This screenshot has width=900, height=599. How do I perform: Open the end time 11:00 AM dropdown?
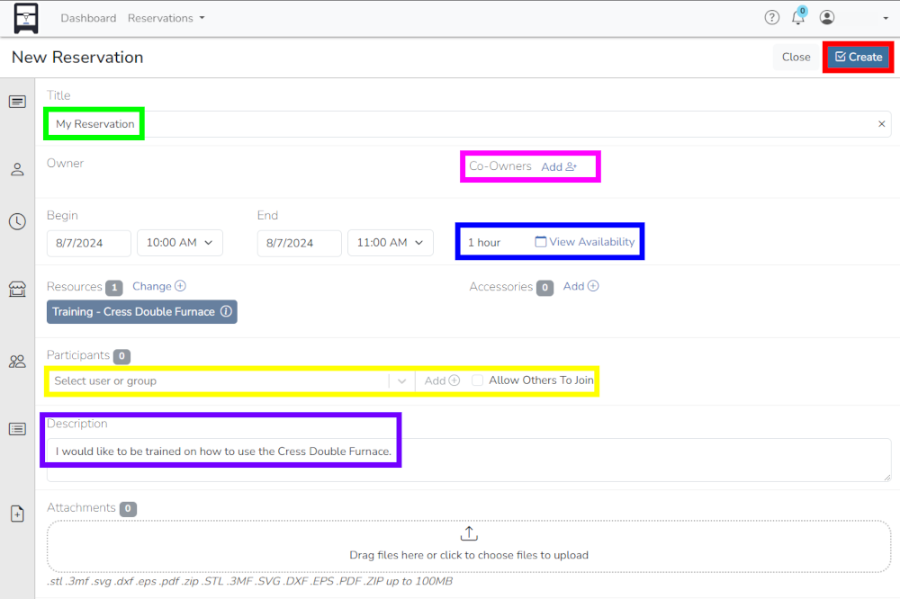(x=390, y=243)
